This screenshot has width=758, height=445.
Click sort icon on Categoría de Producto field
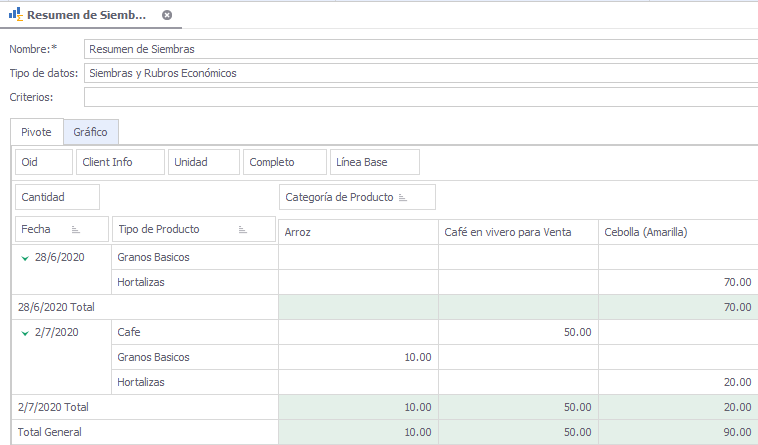click(x=403, y=198)
